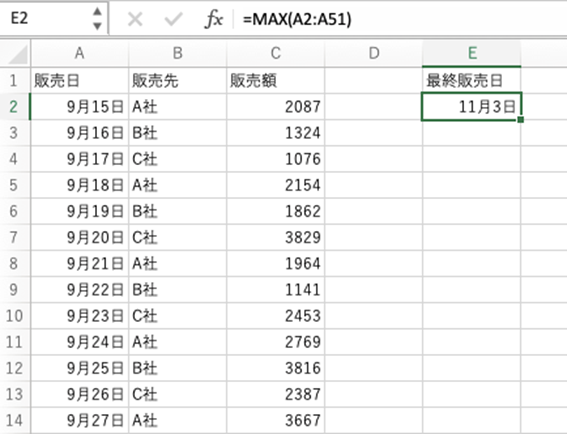Confirm the formula with the checkmark icon
567x434 pixels.
point(173,19)
